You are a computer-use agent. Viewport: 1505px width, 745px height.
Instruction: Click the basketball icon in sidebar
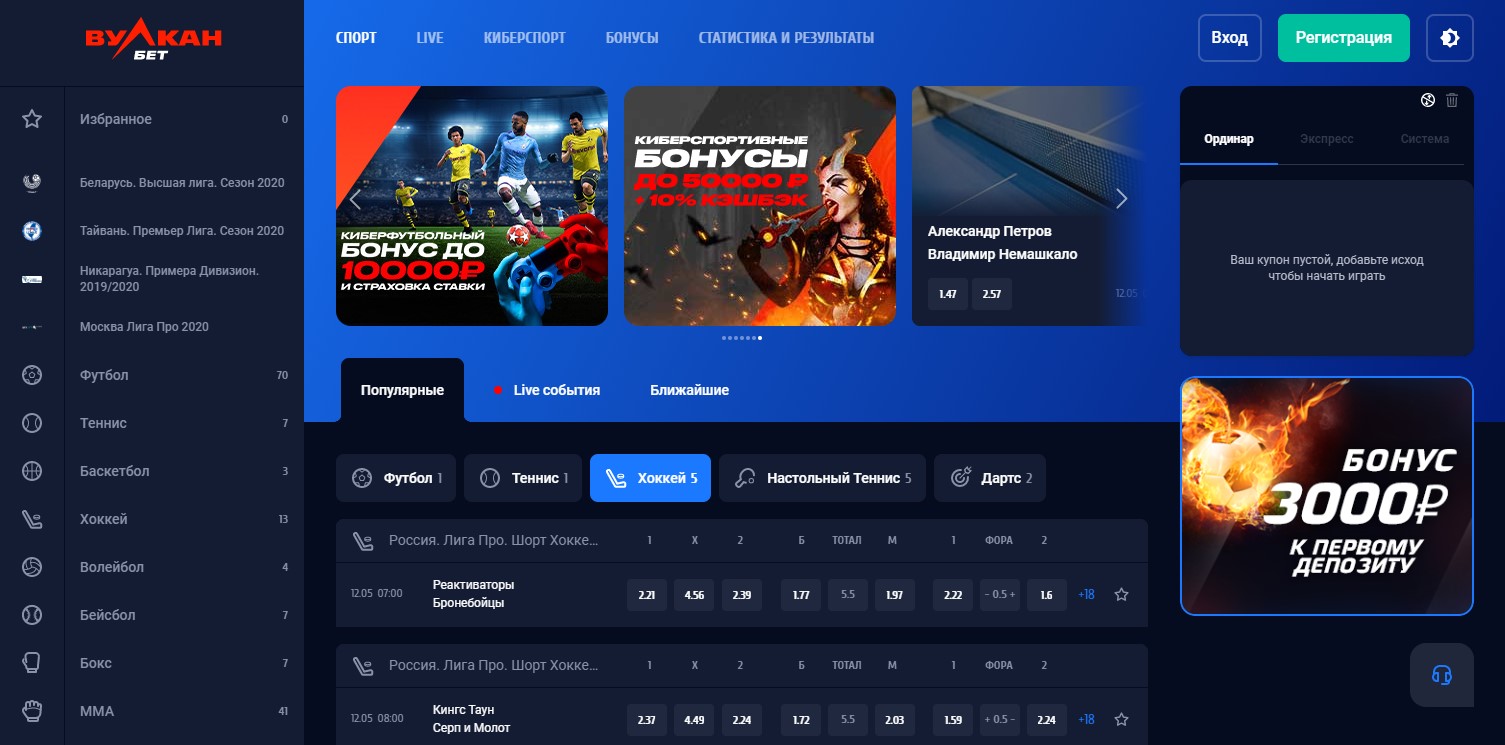click(x=32, y=471)
